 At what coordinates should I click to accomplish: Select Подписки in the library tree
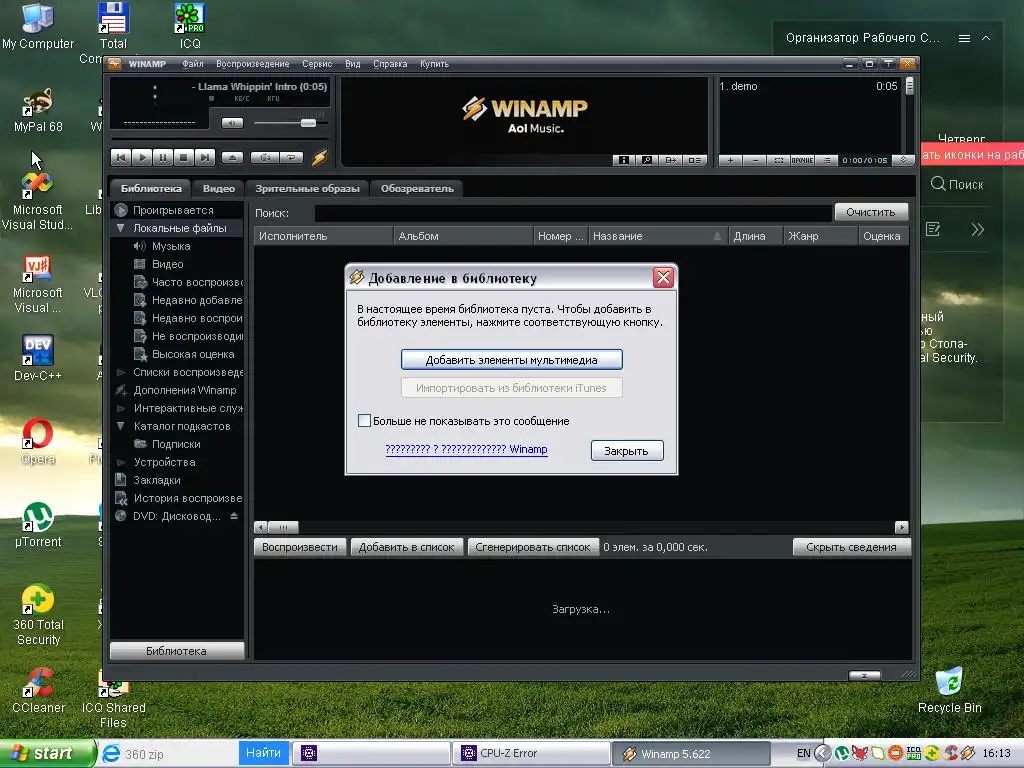(176, 444)
